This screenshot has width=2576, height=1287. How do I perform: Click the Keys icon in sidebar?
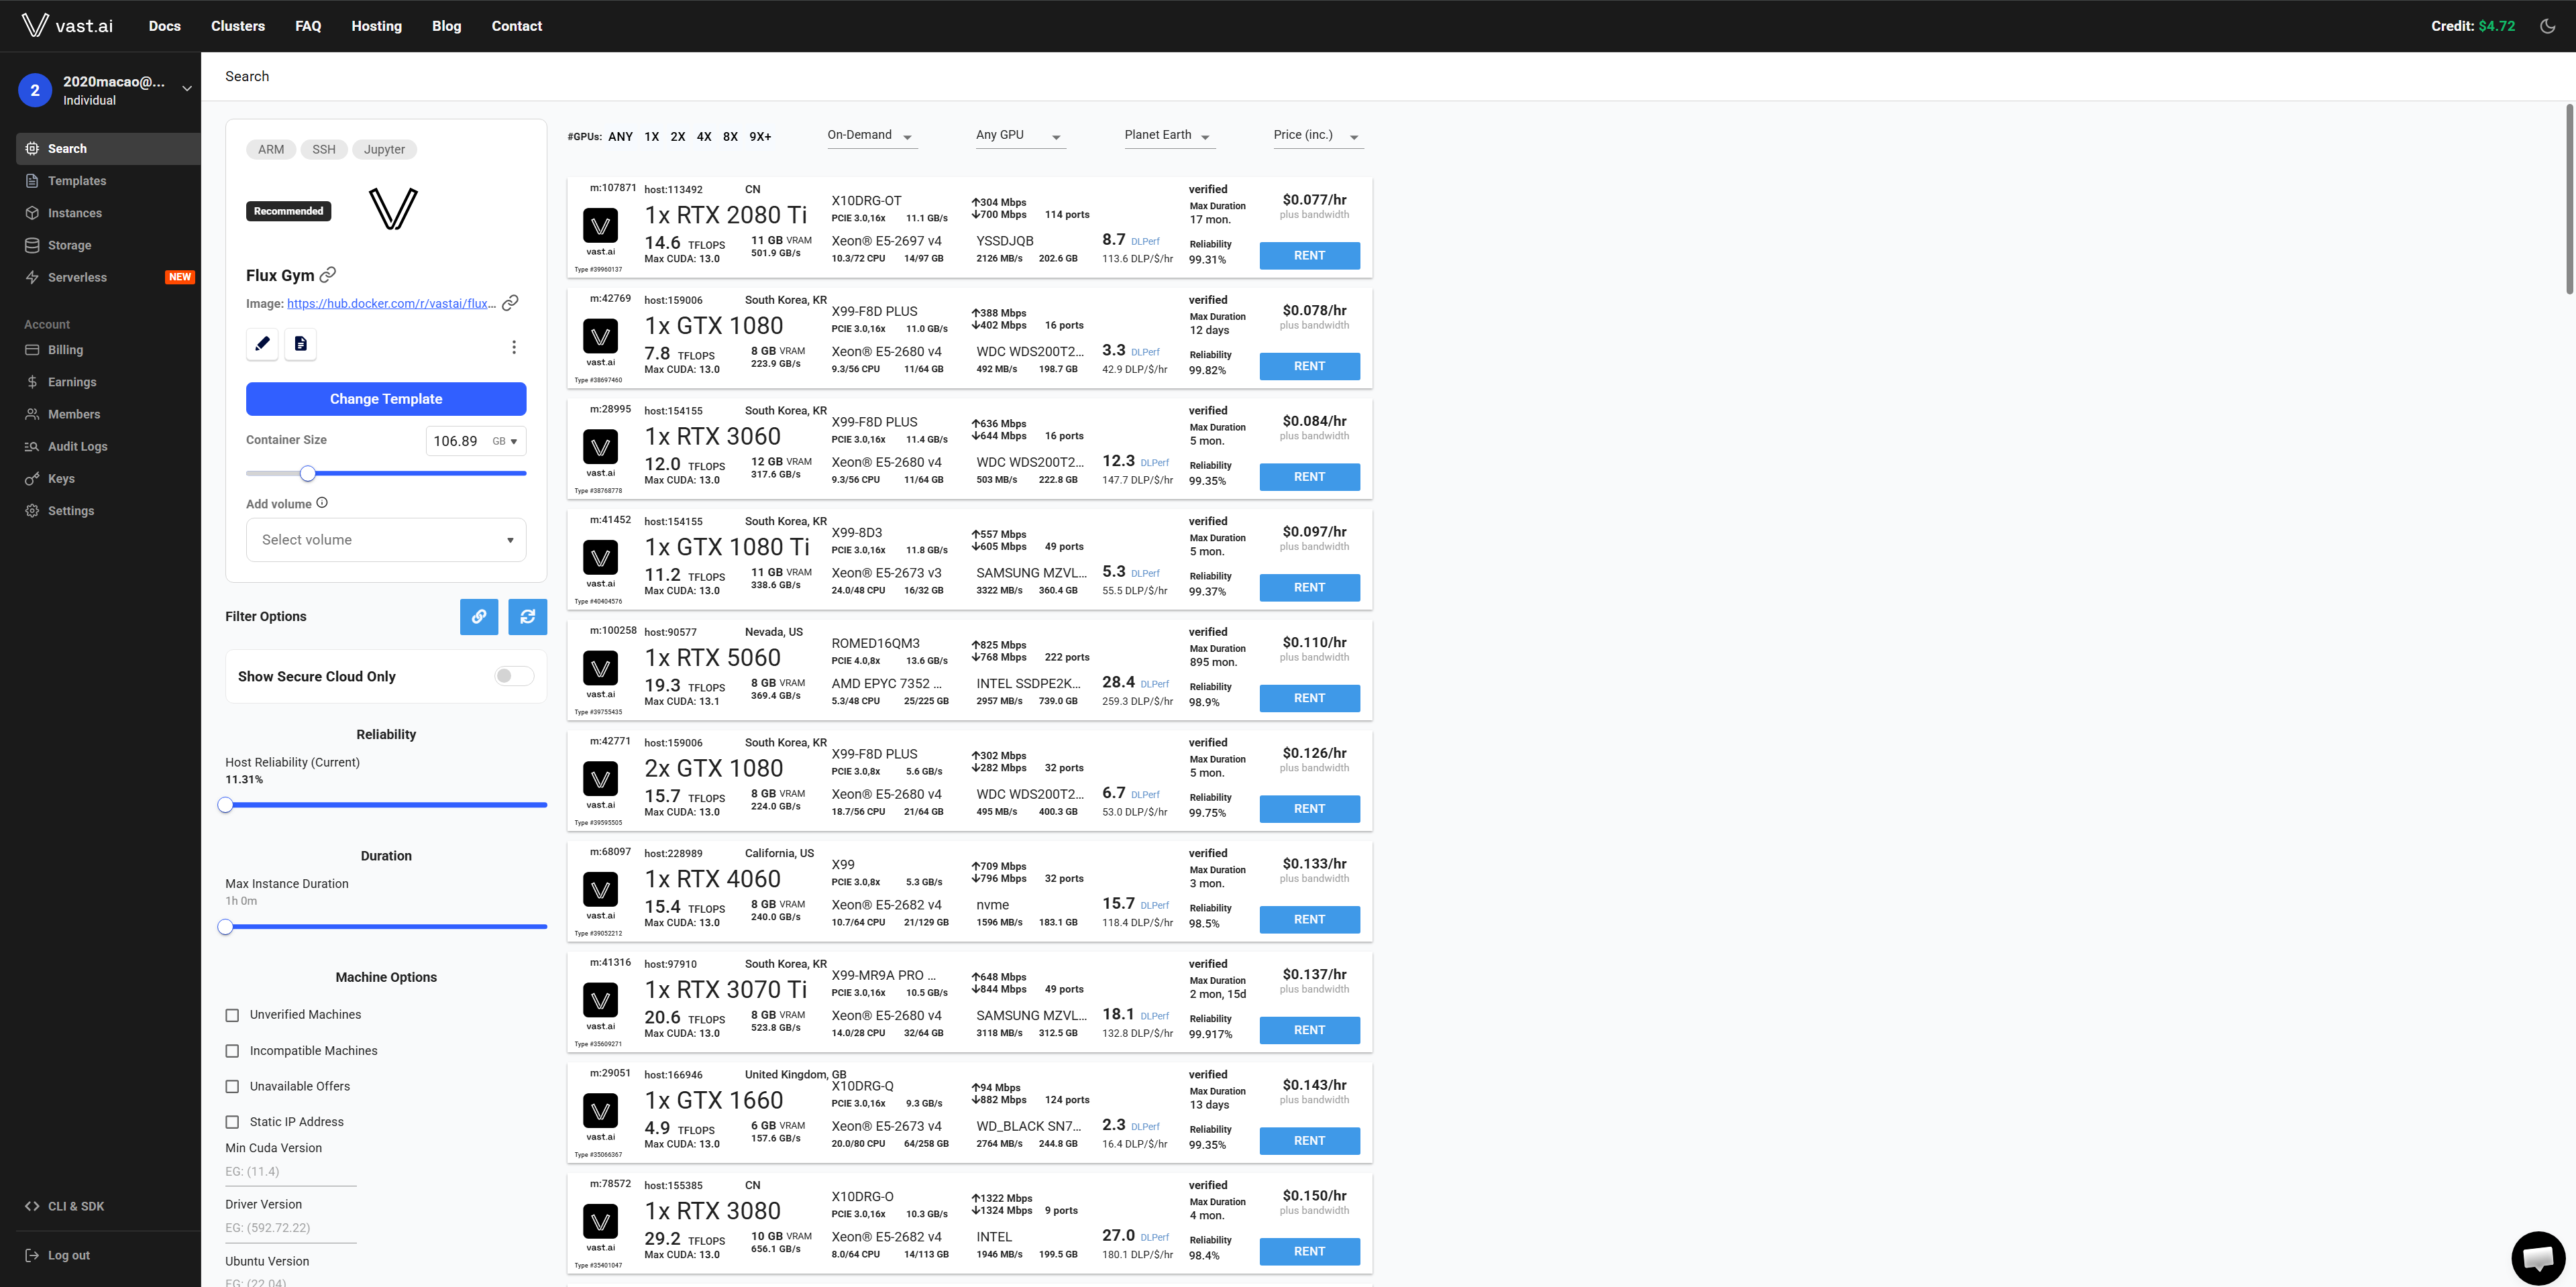point(32,478)
